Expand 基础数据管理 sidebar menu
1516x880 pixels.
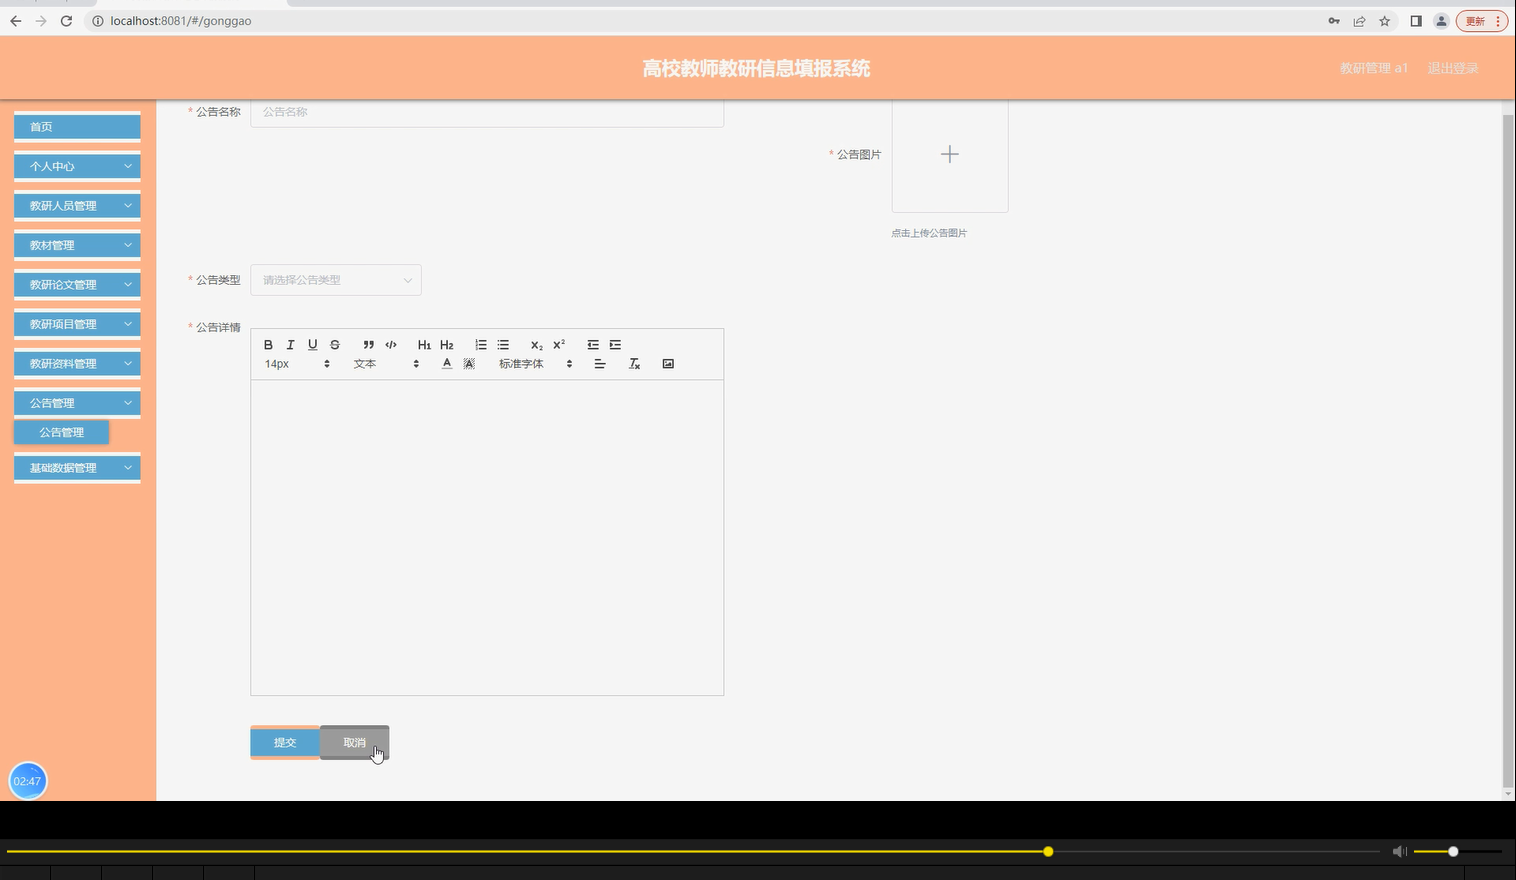point(77,468)
